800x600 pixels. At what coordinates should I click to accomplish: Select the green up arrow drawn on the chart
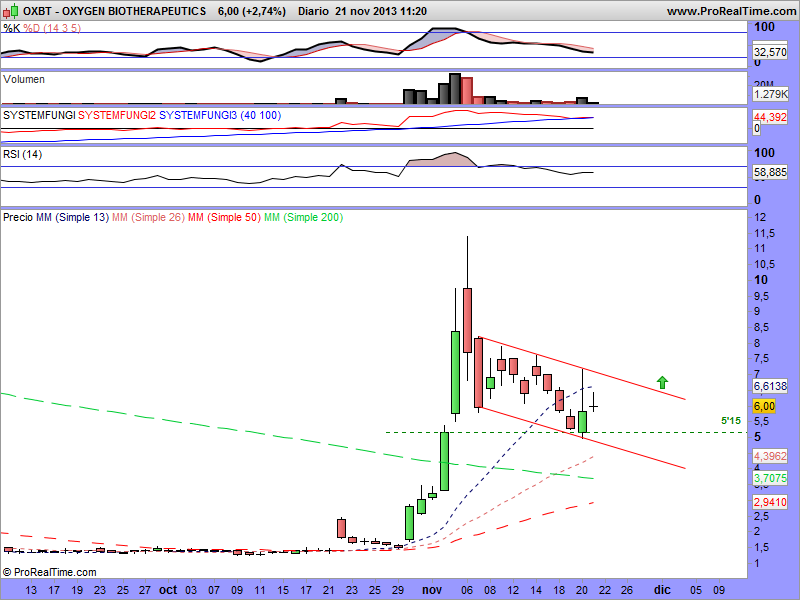(662, 382)
